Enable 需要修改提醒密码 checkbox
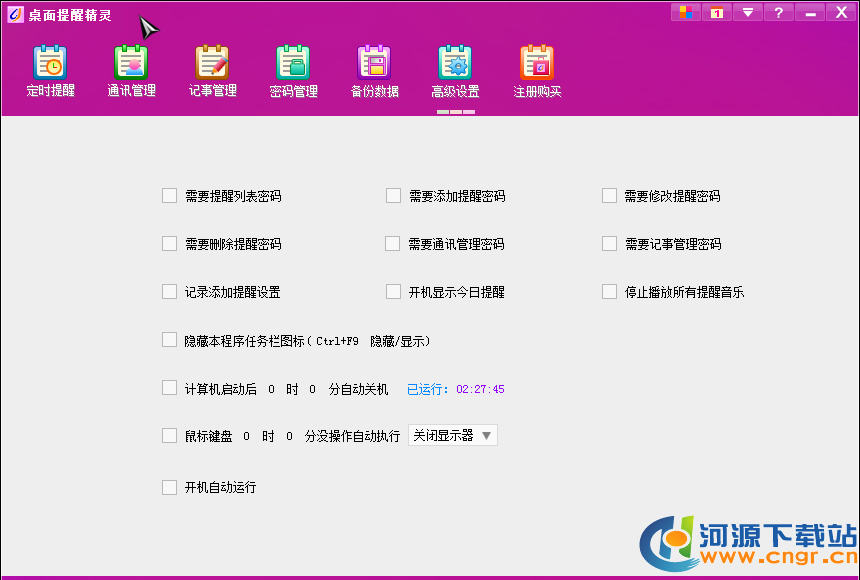860x580 pixels. pos(609,196)
